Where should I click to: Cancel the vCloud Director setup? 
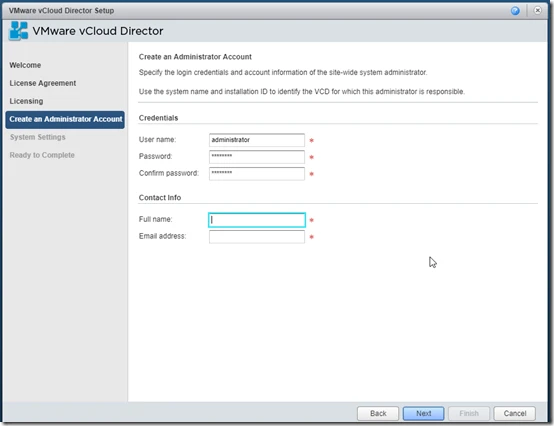(x=514, y=413)
